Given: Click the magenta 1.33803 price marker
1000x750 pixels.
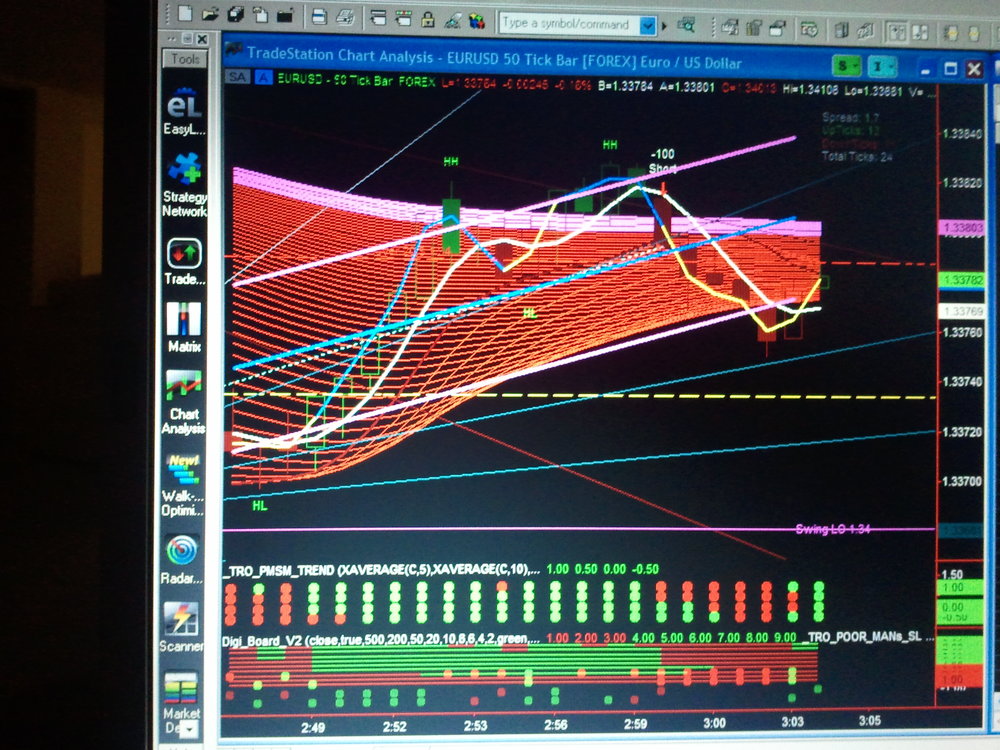Looking at the screenshot, I should tap(960, 228).
